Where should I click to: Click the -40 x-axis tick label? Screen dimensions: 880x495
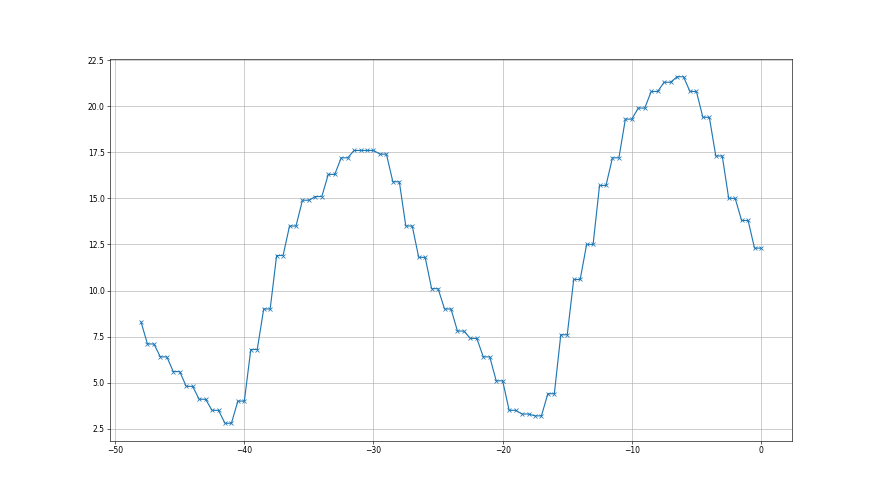[243, 450]
